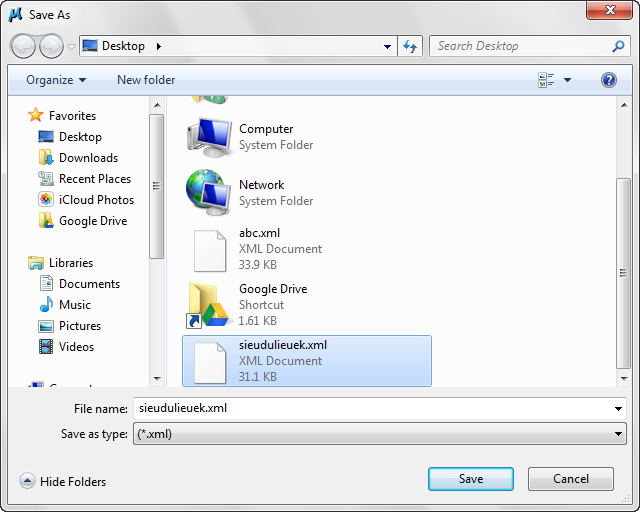Open the view options dropdown arrow

tap(567, 80)
